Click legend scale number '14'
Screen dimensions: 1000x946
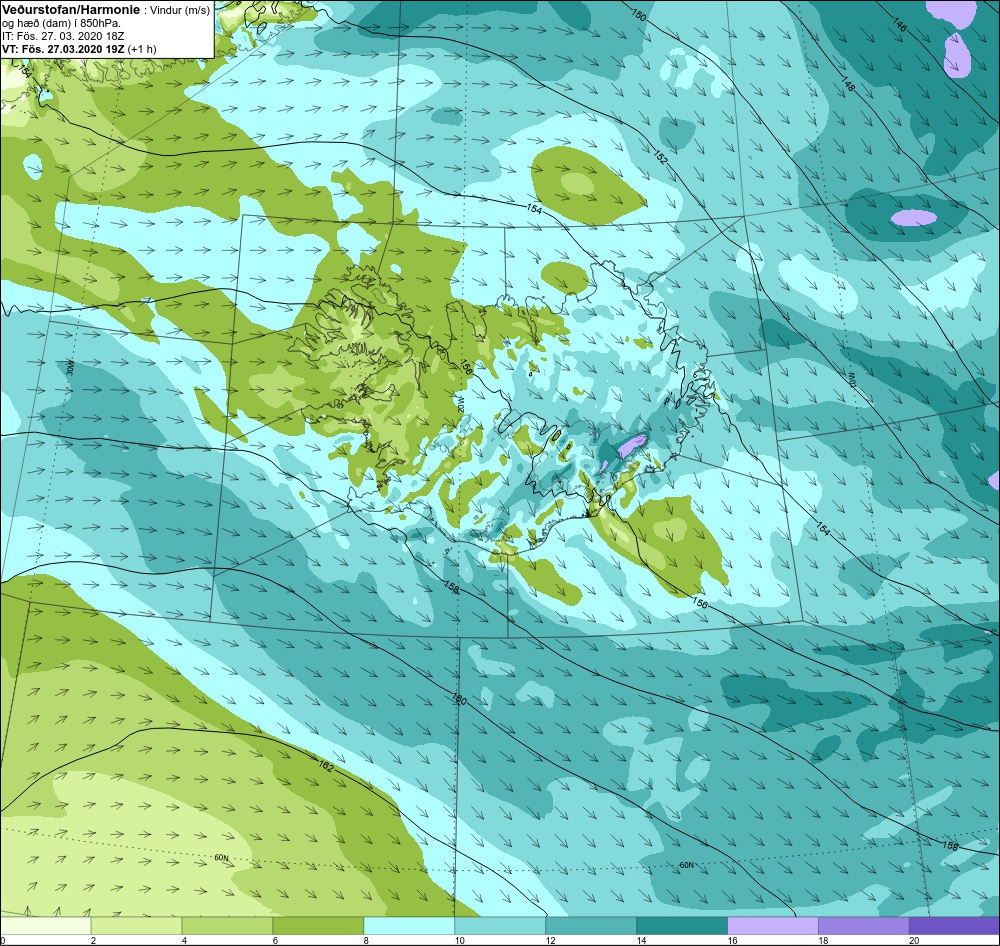(641, 940)
